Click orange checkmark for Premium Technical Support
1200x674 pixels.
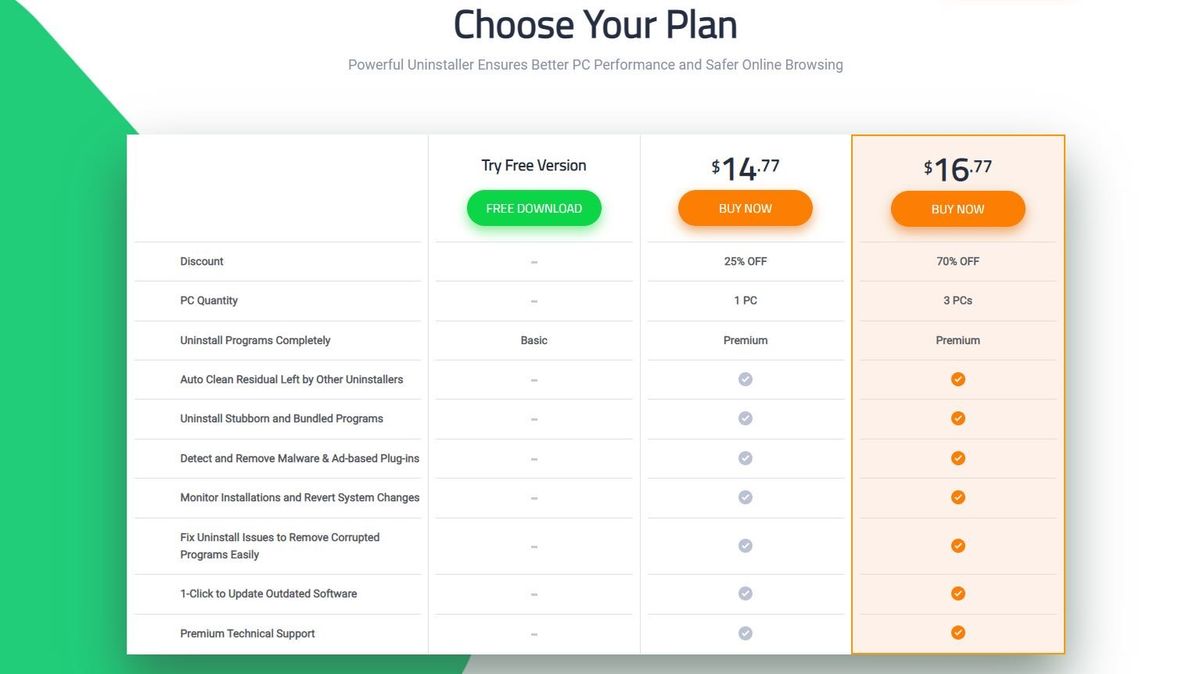(958, 632)
